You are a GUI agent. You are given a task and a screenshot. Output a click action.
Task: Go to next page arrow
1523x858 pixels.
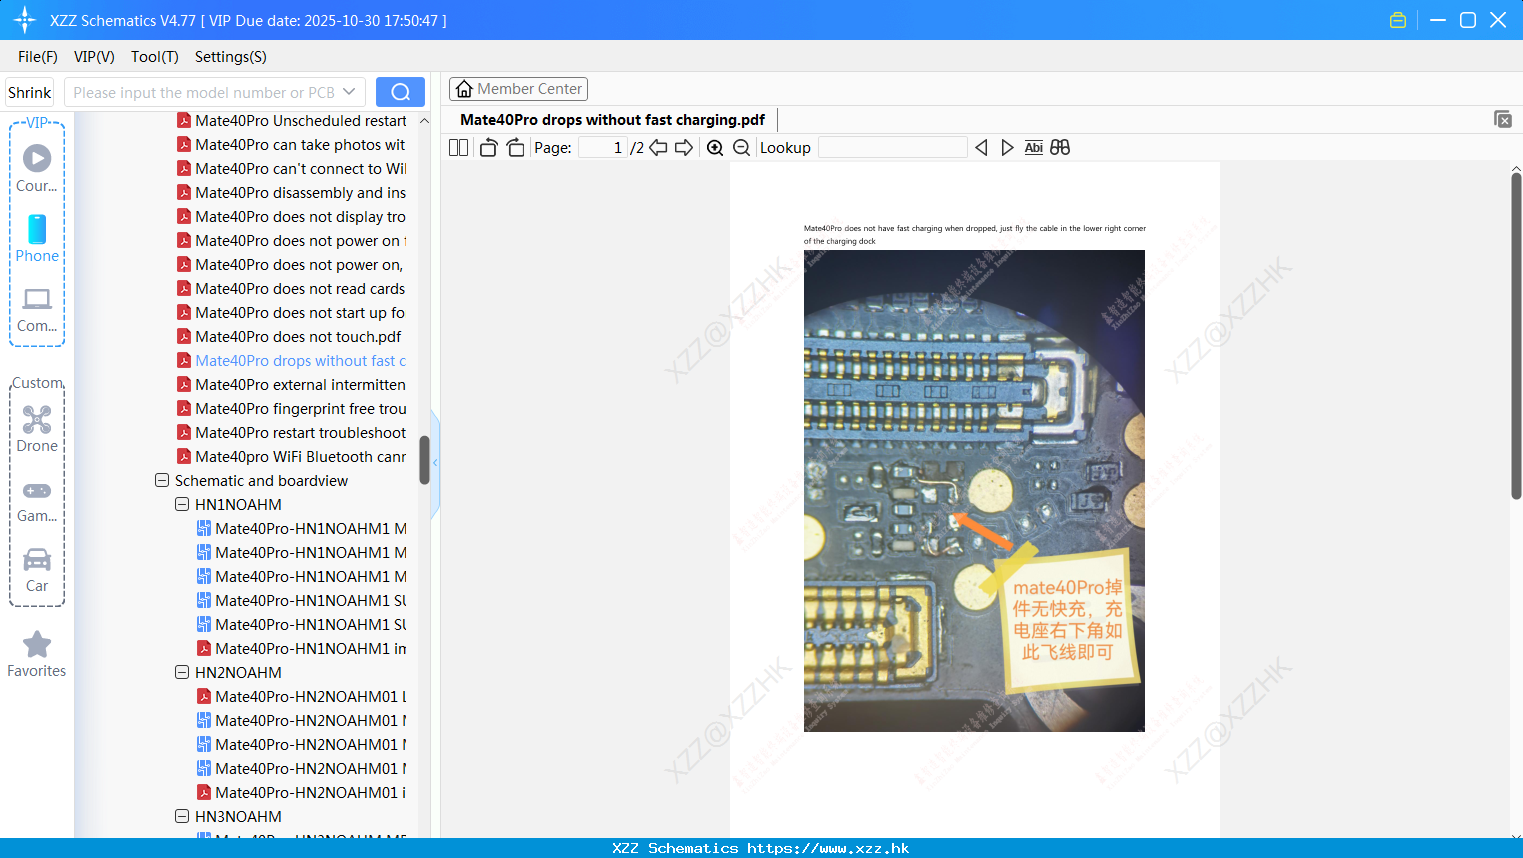(684, 147)
